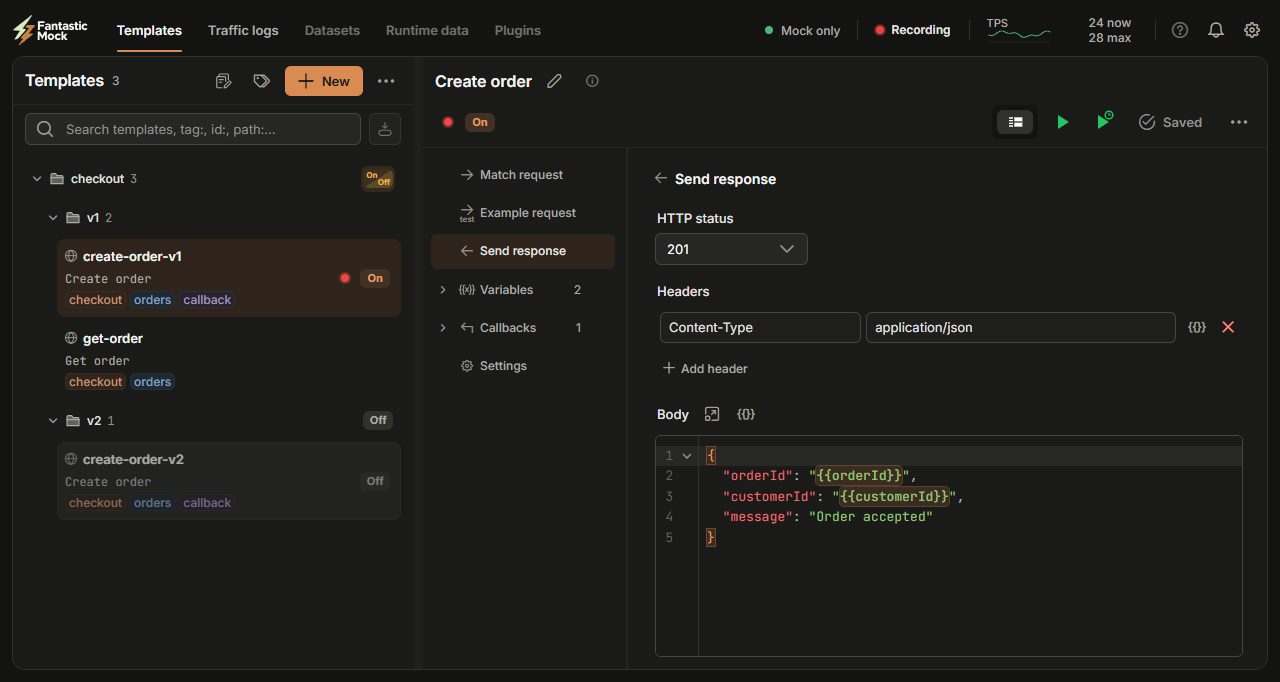The image size is (1280, 682).
Task: Go to Example request step
Action: coord(523,213)
